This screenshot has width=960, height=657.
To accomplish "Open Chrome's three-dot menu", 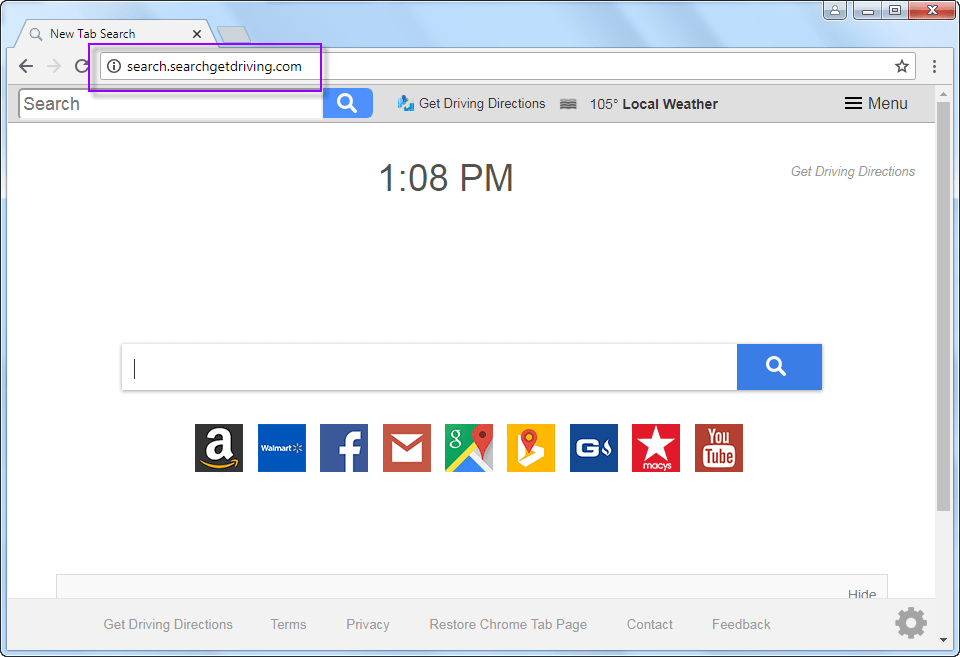I will click(x=934, y=66).
